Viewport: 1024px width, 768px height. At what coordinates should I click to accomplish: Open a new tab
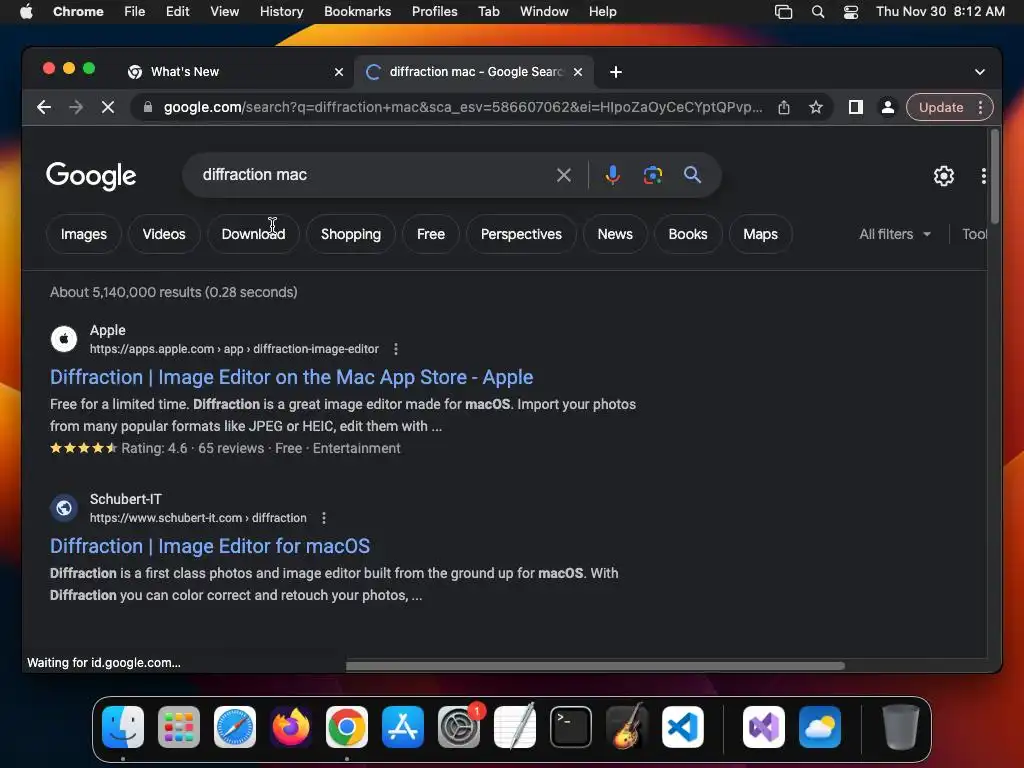tap(616, 72)
